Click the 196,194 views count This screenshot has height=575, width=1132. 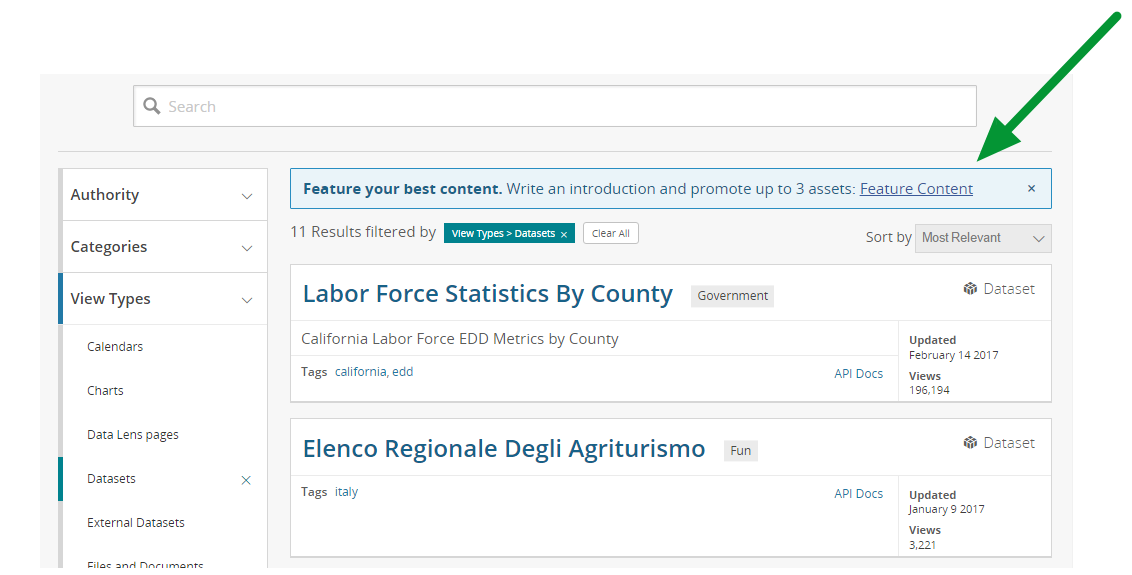pos(929,391)
